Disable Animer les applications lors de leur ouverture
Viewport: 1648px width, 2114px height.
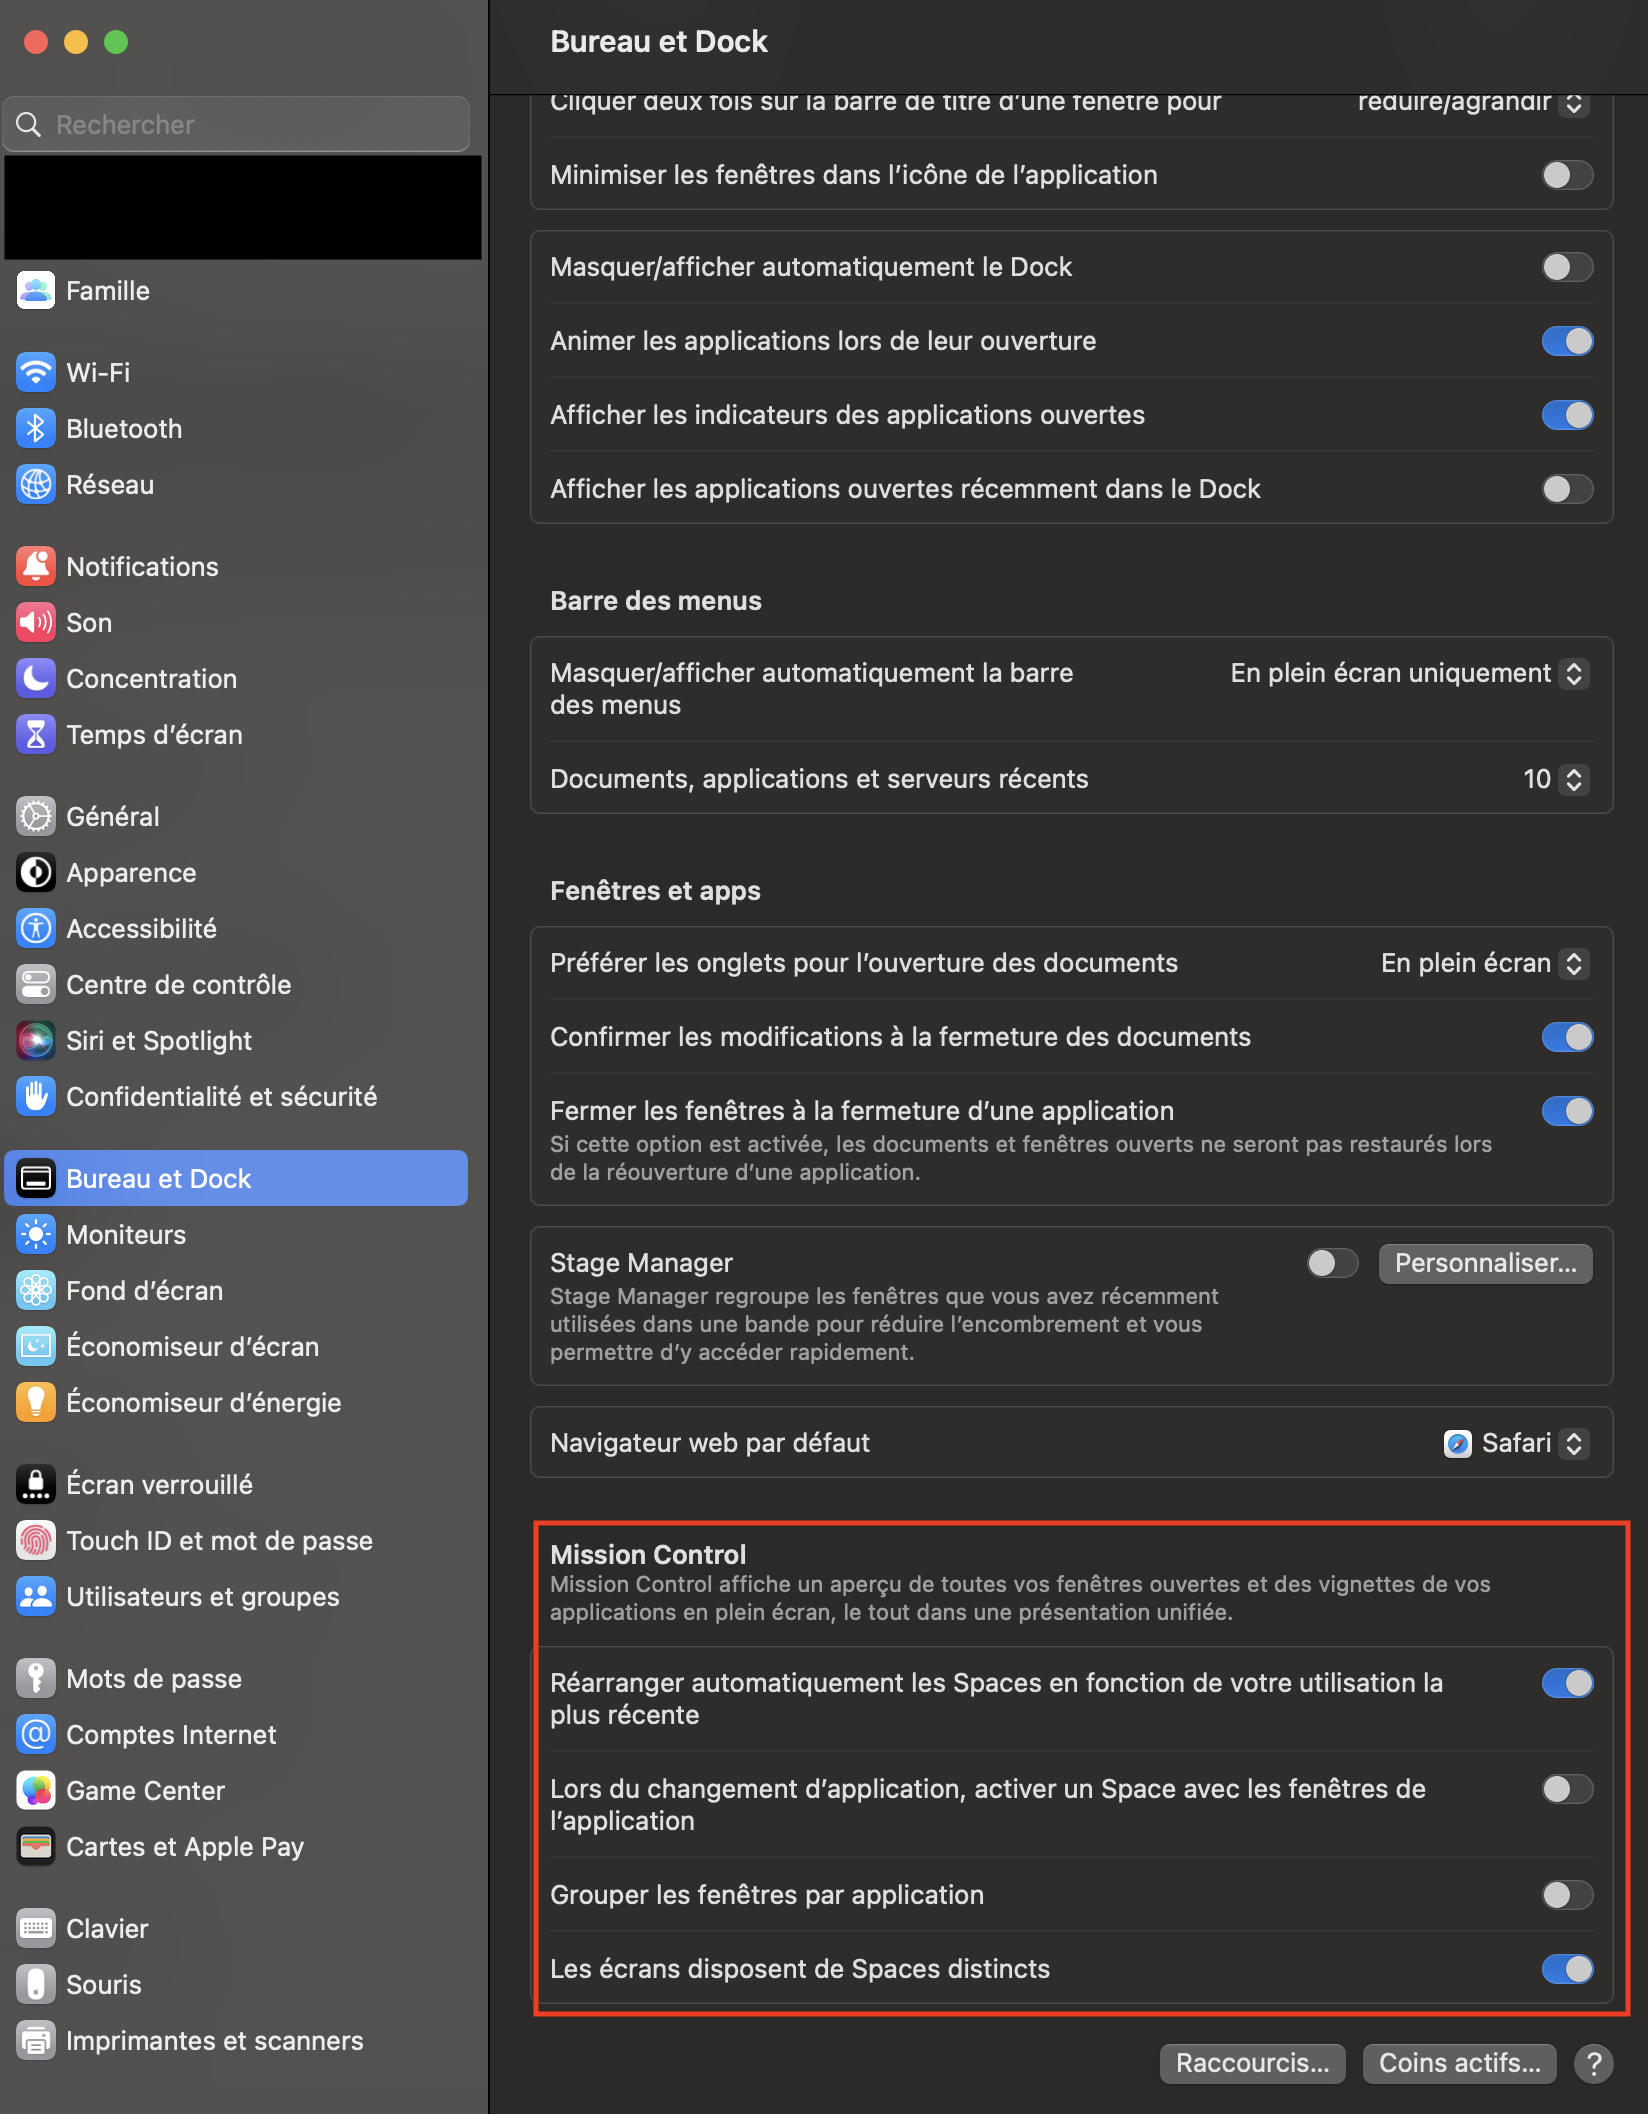click(1567, 341)
